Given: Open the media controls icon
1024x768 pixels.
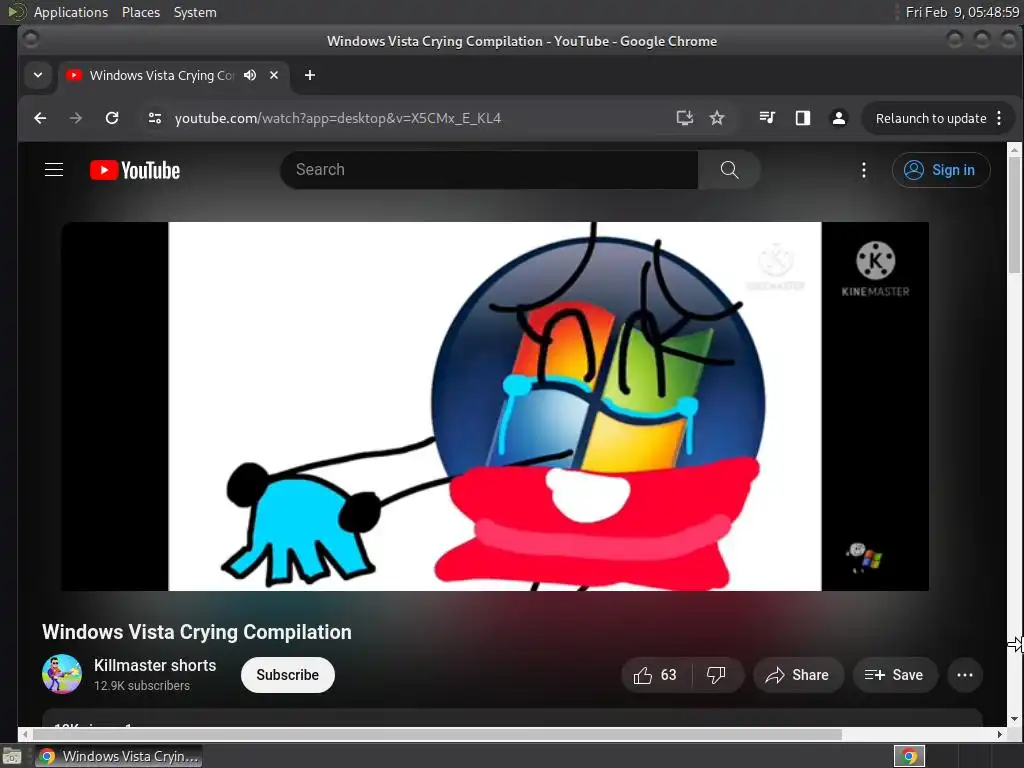Looking at the screenshot, I should [767, 118].
